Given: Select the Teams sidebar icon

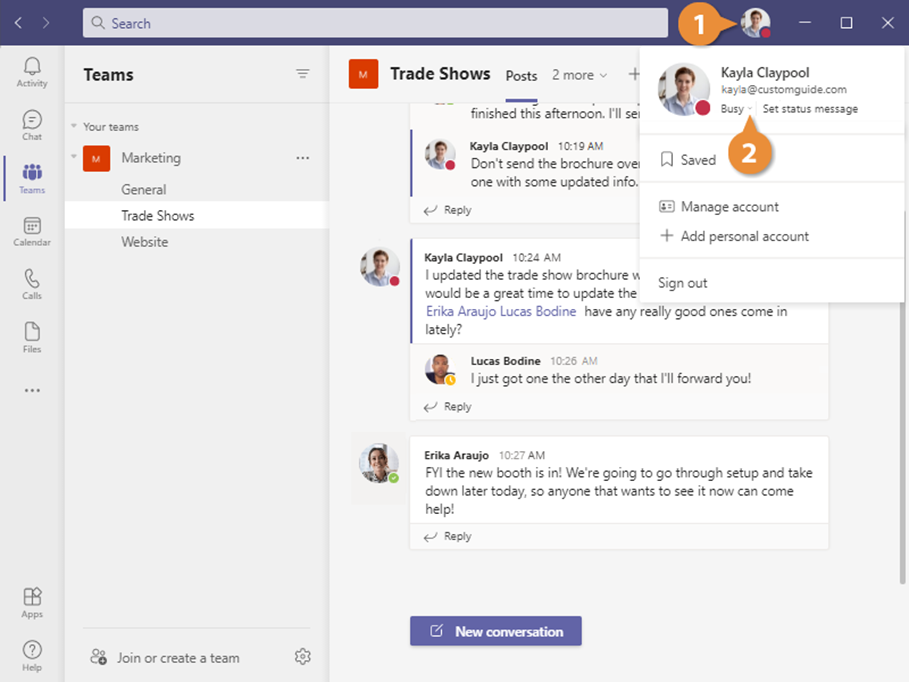Looking at the screenshot, I should [32, 179].
